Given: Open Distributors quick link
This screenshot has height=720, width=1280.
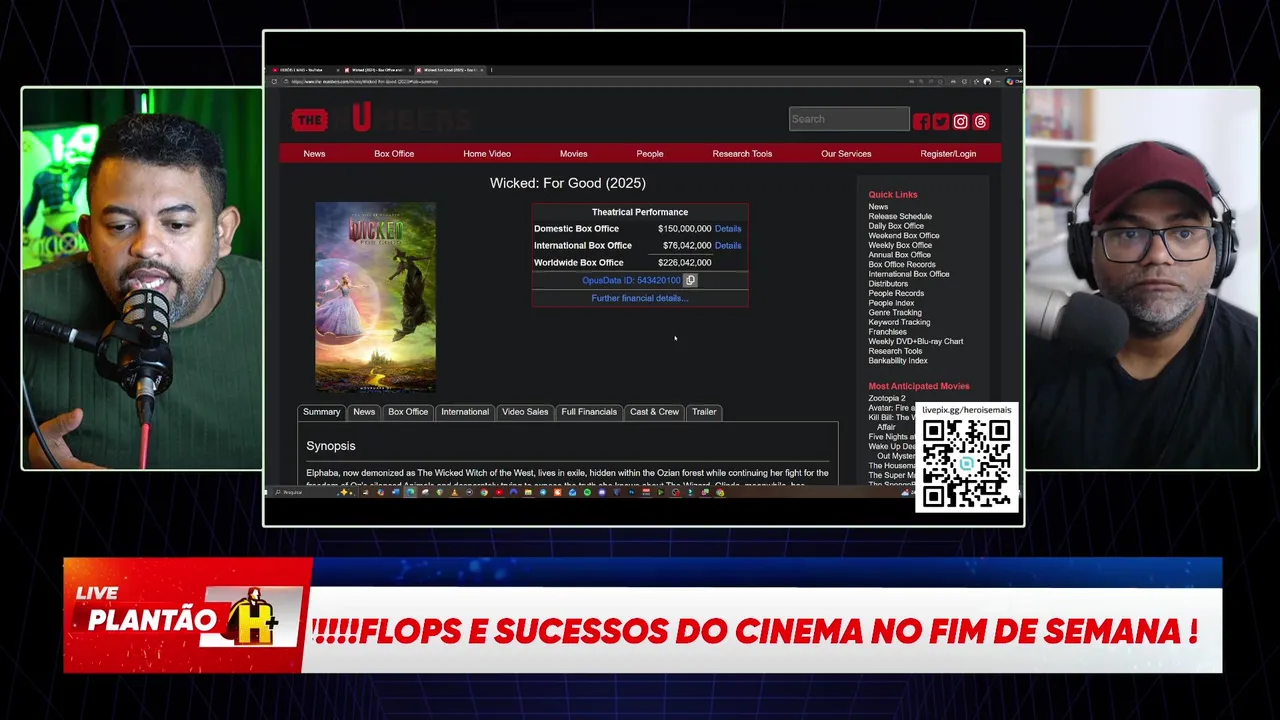Looking at the screenshot, I should point(888,284).
